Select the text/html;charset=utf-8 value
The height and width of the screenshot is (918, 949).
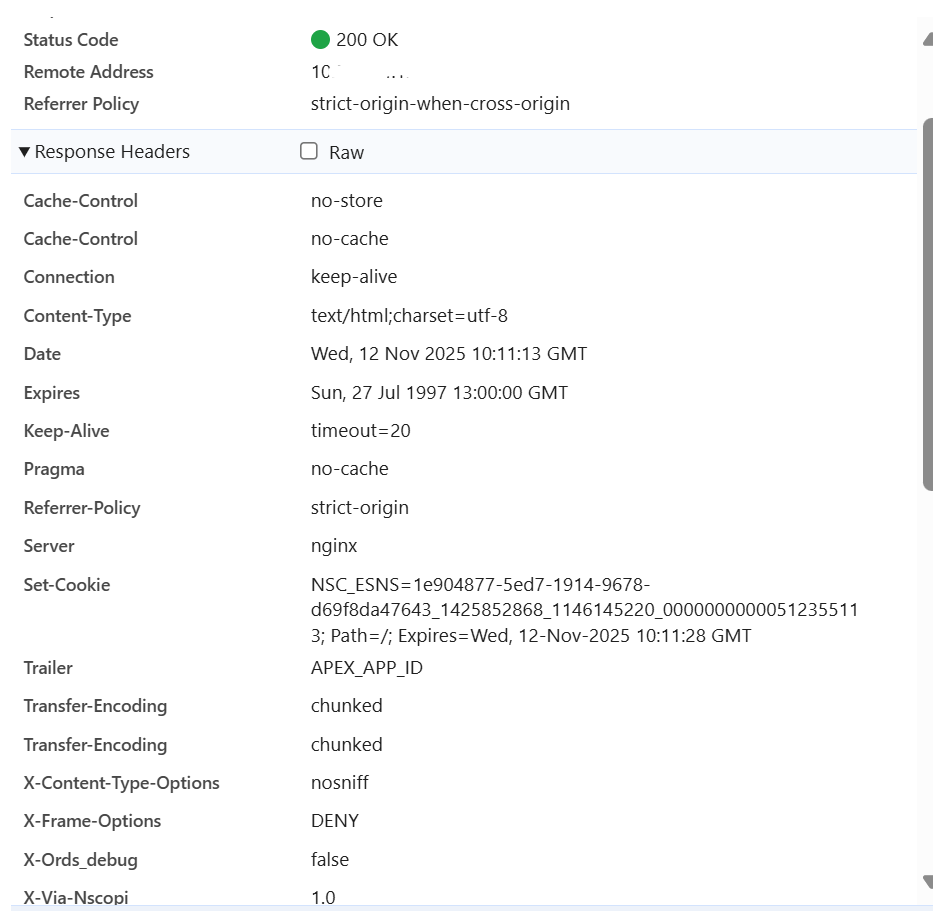pyautogui.click(x=409, y=316)
